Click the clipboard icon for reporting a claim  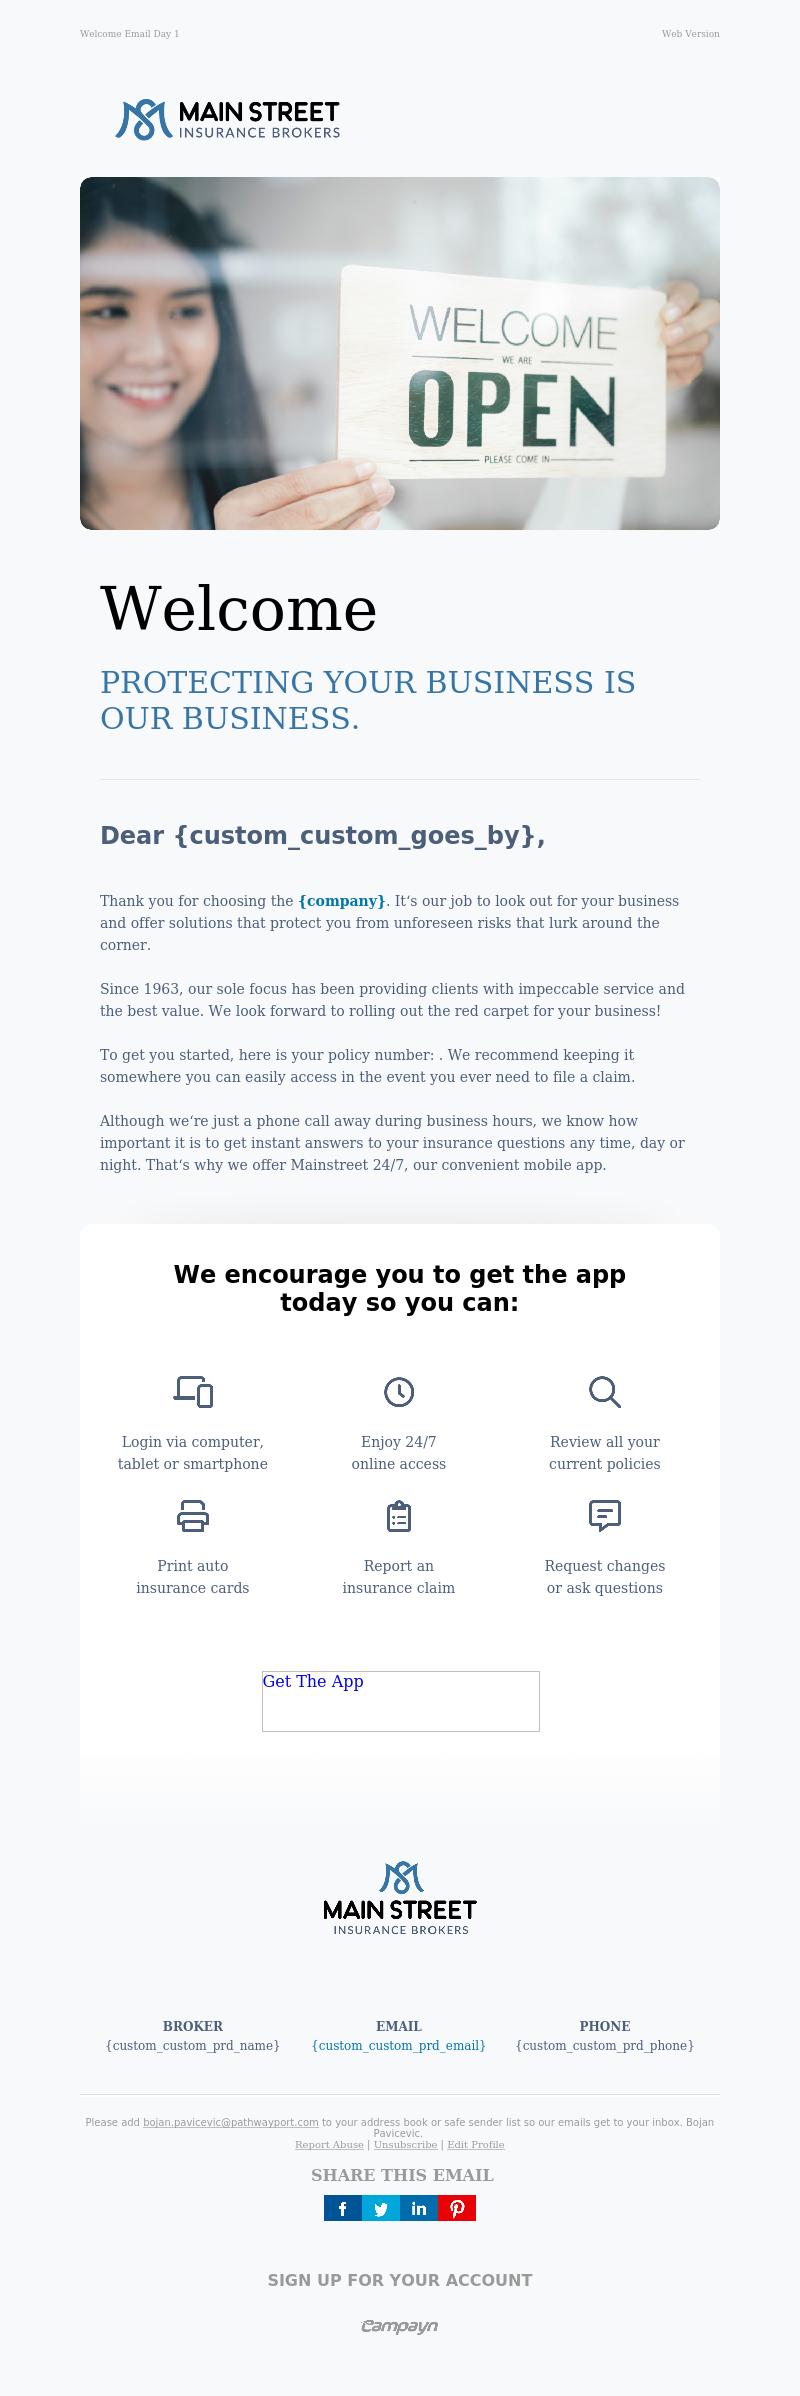399,1516
